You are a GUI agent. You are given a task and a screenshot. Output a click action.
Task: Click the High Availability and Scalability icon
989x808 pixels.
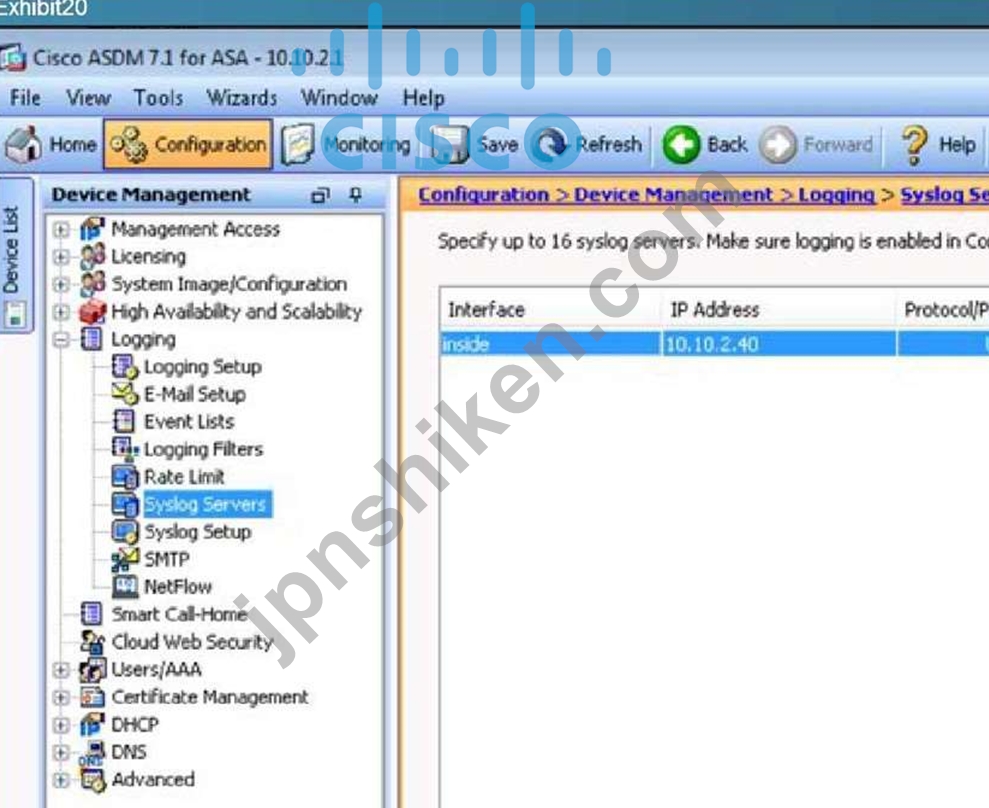coord(92,312)
